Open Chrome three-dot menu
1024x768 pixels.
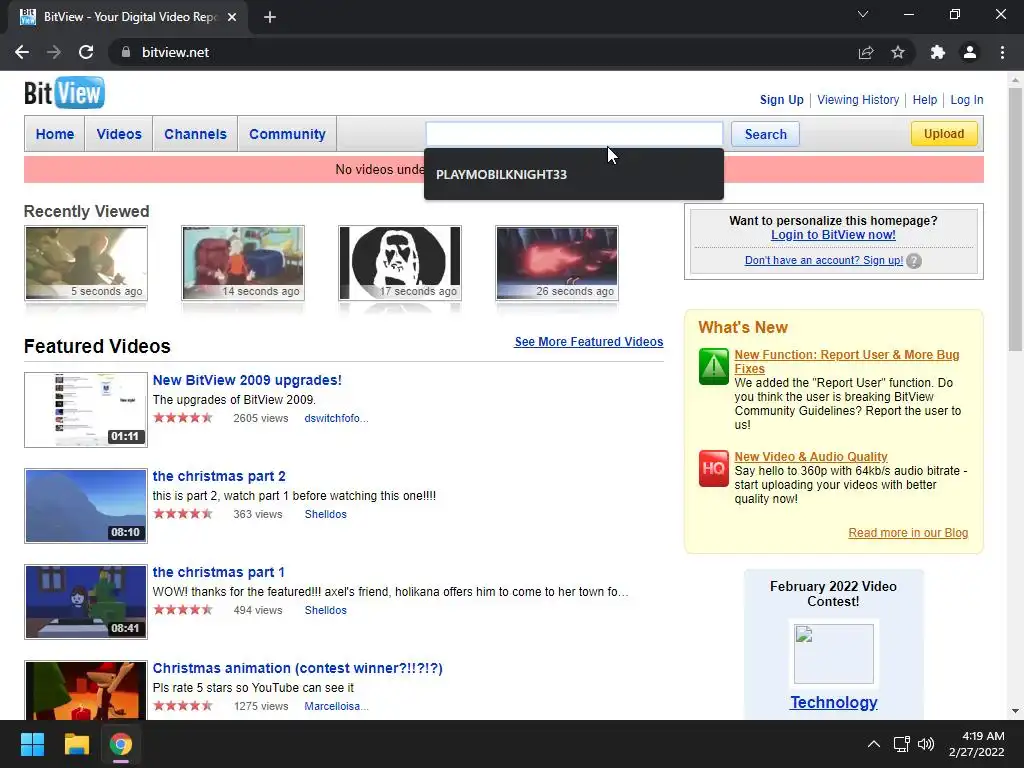click(x=1002, y=52)
